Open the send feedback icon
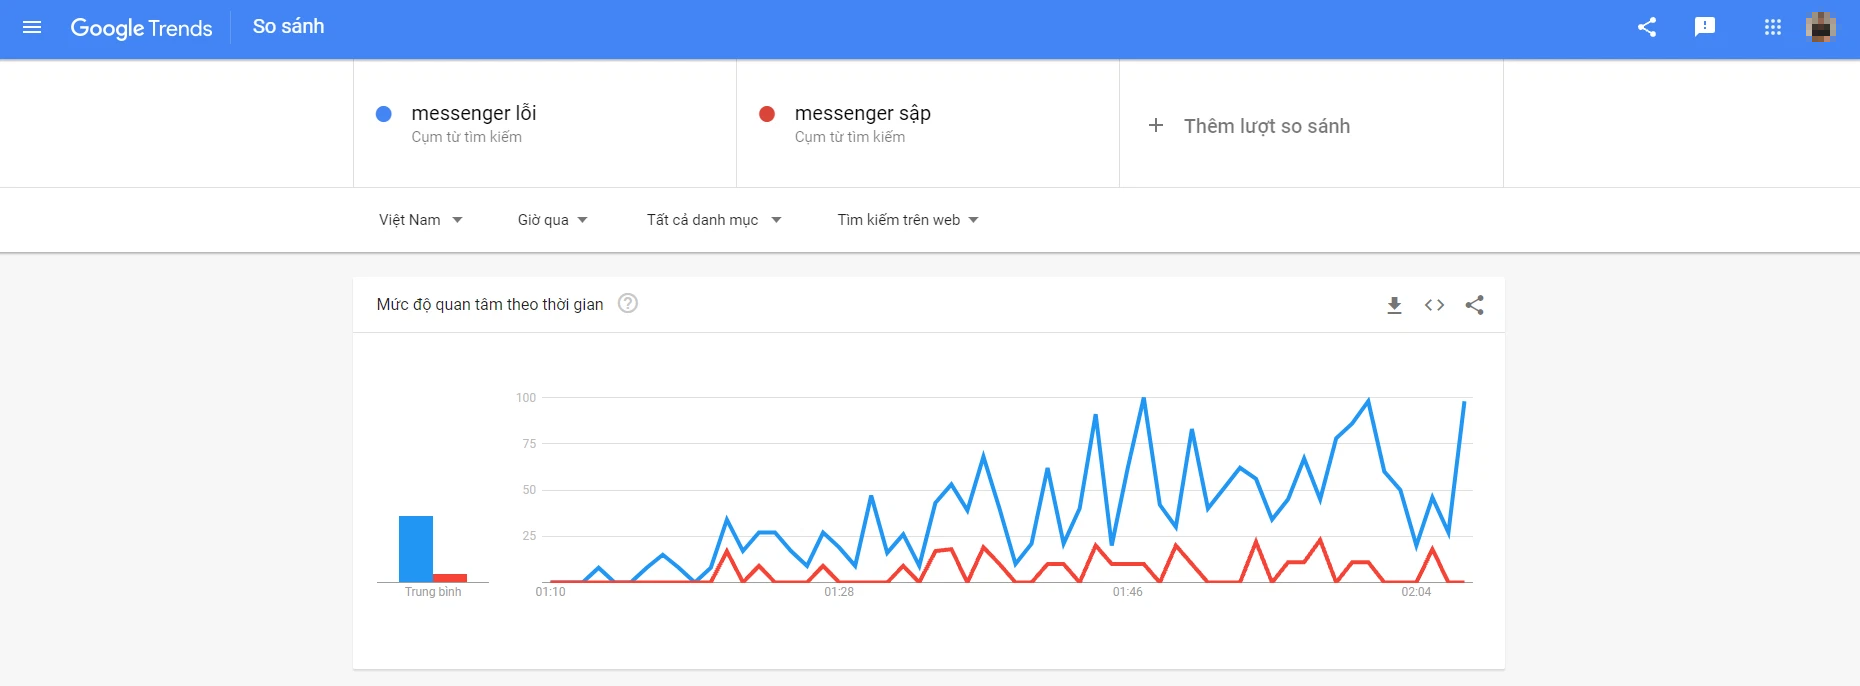Screen dimensions: 1860x686 tap(1705, 27)
